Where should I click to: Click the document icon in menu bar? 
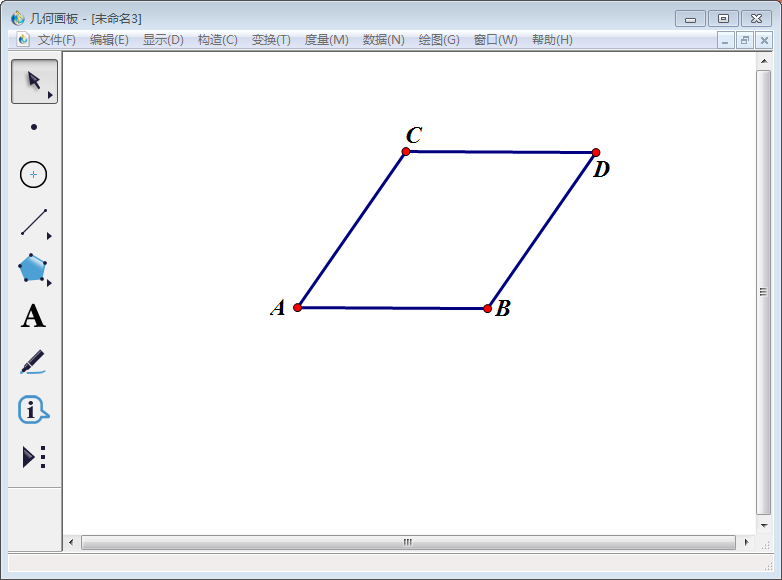click(x=23, y=39)
